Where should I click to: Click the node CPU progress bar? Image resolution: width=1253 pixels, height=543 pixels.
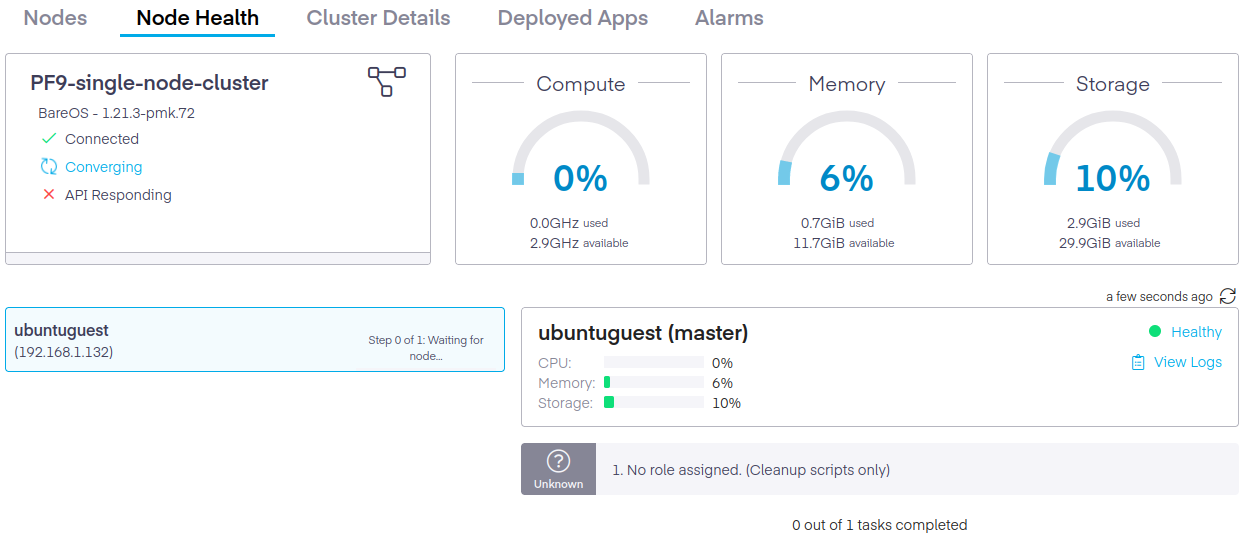tap(654, 363)
